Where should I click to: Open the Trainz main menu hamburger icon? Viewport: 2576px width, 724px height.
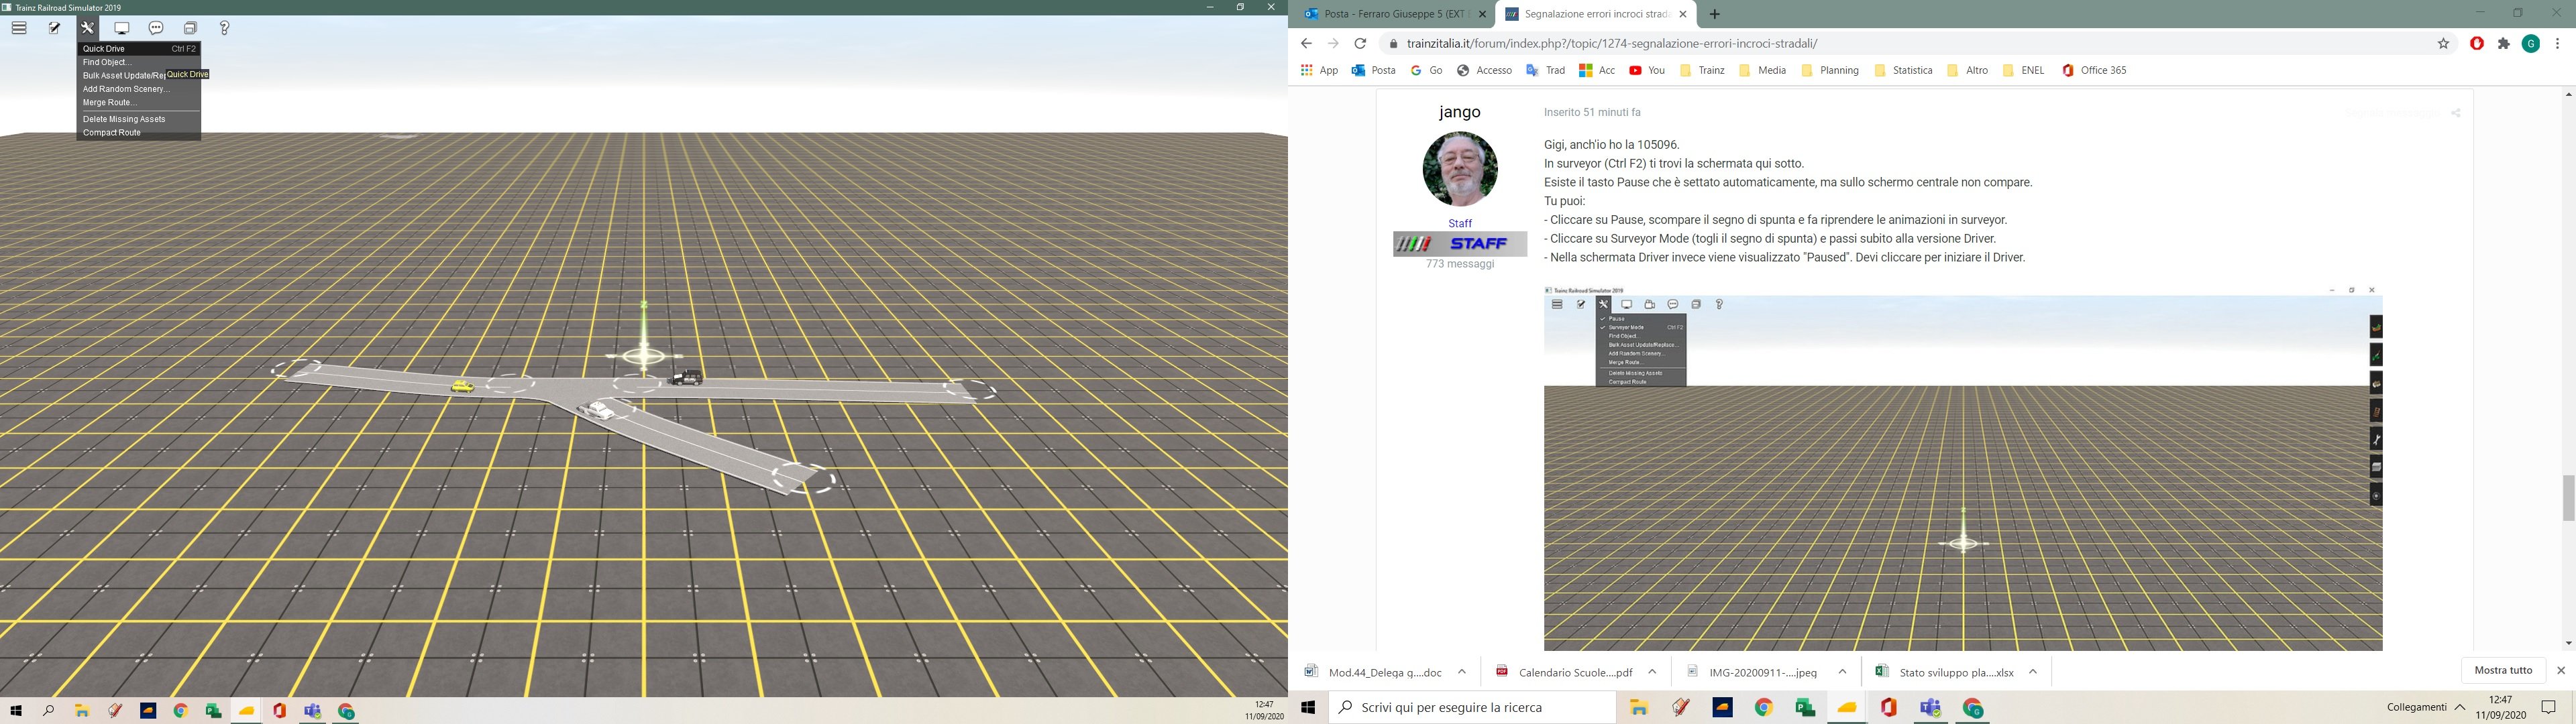(x=19, y=28)
